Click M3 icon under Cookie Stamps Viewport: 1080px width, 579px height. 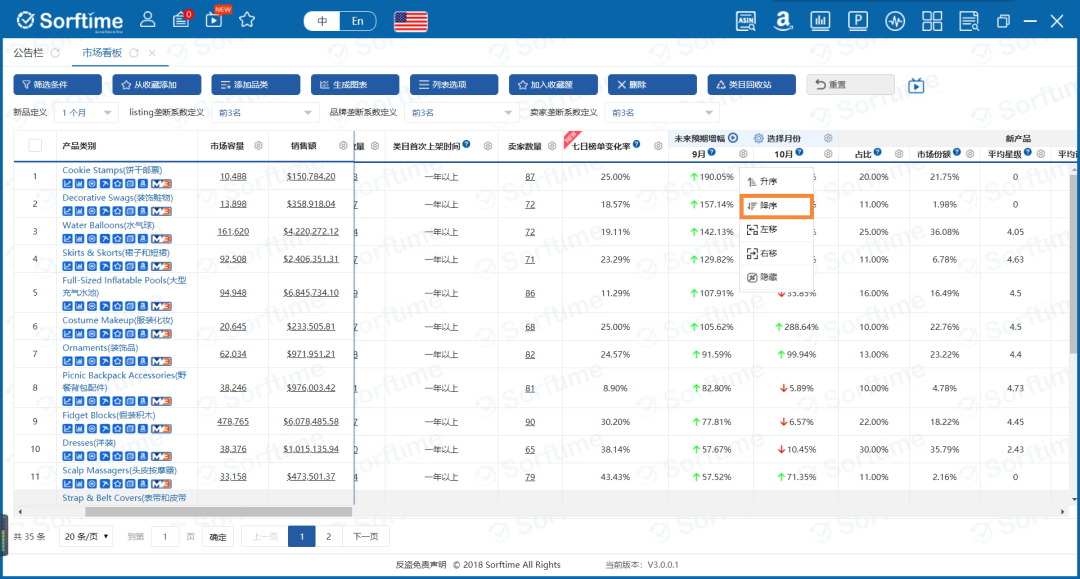click(x=161, y=184)
